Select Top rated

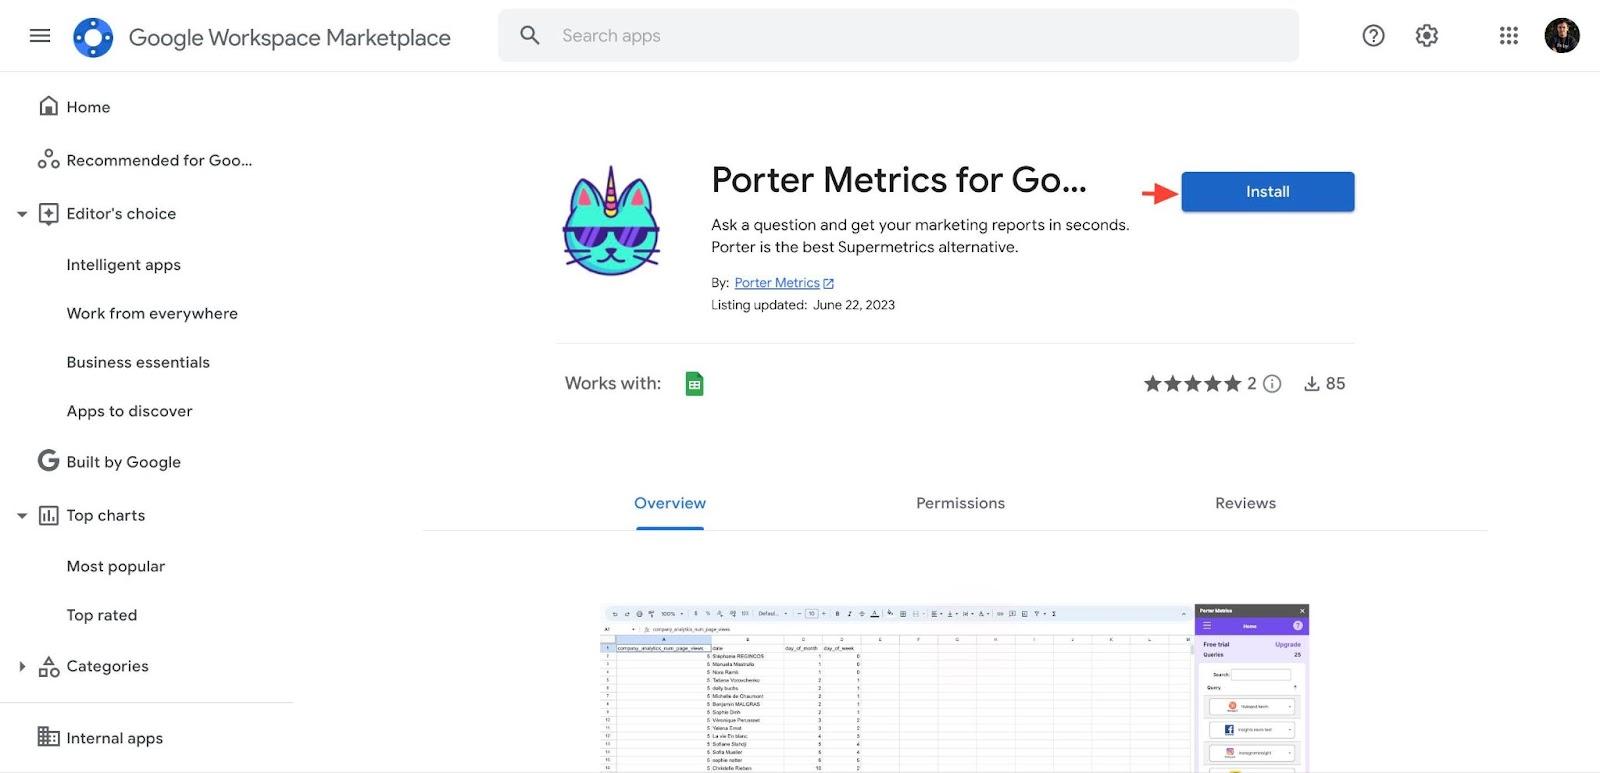pyautogui.click(x=102, y=616)
